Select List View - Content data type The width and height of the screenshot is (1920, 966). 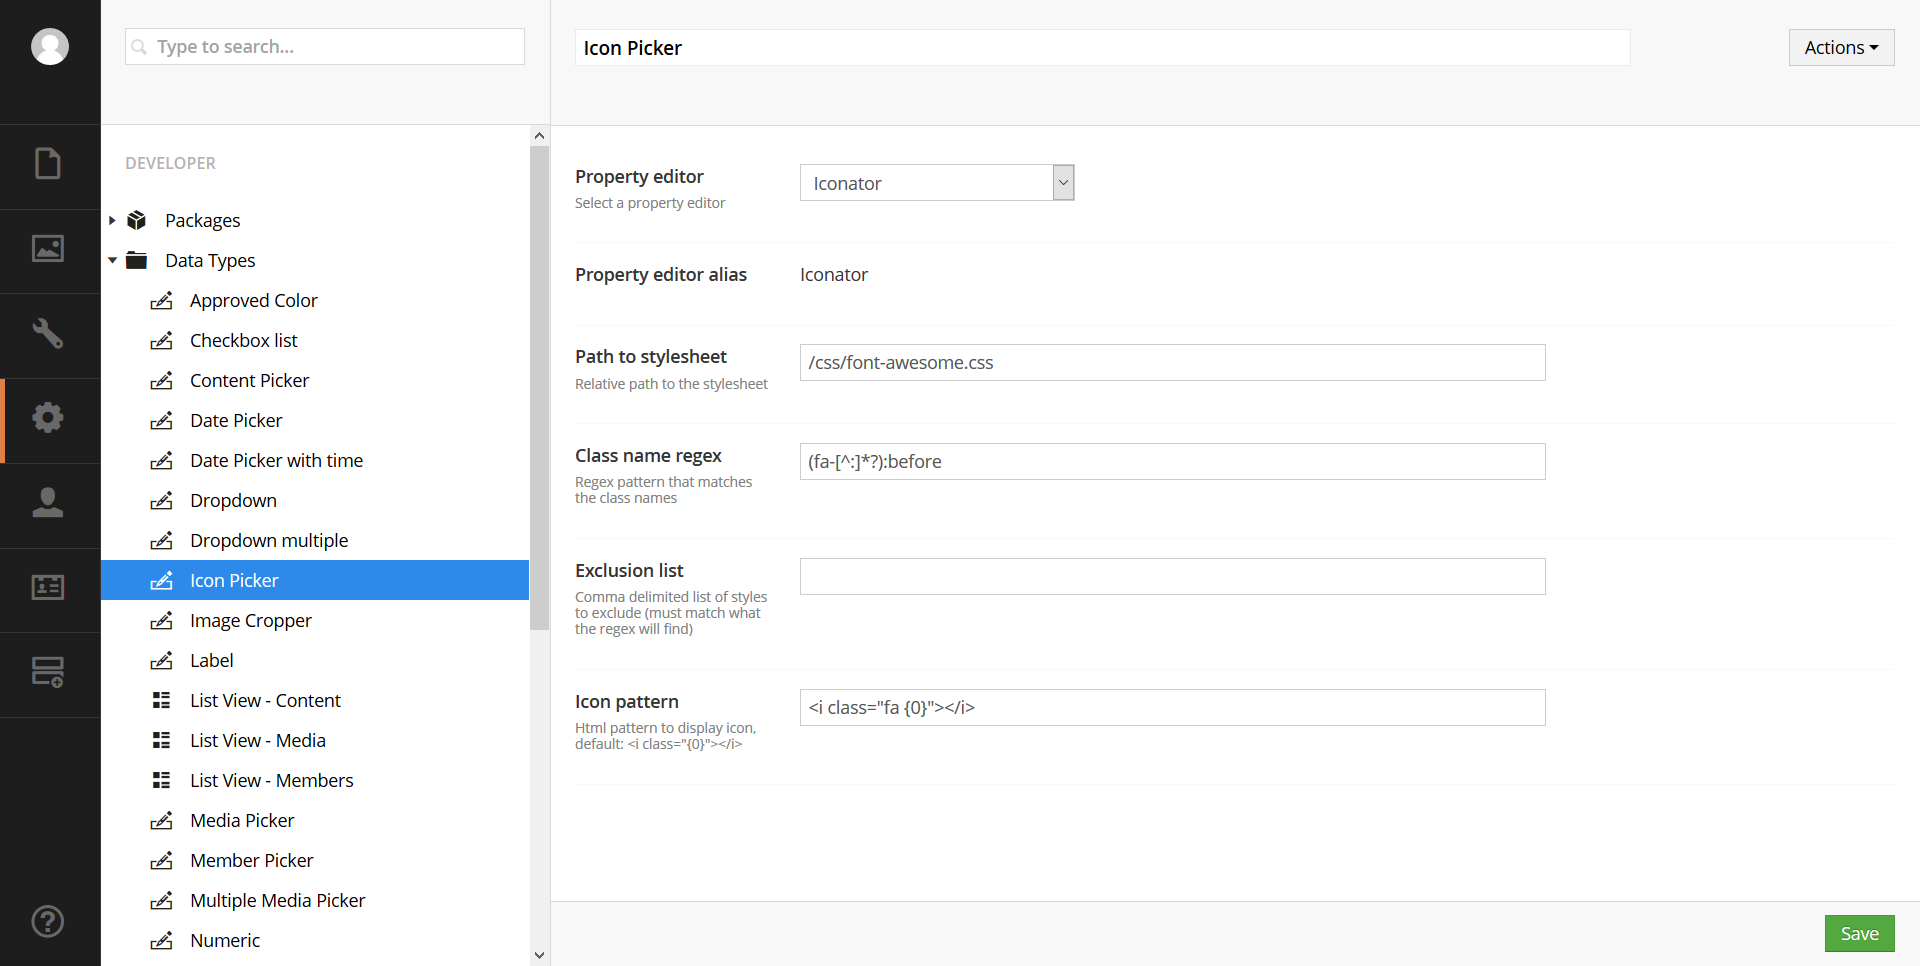click(265, 700)
